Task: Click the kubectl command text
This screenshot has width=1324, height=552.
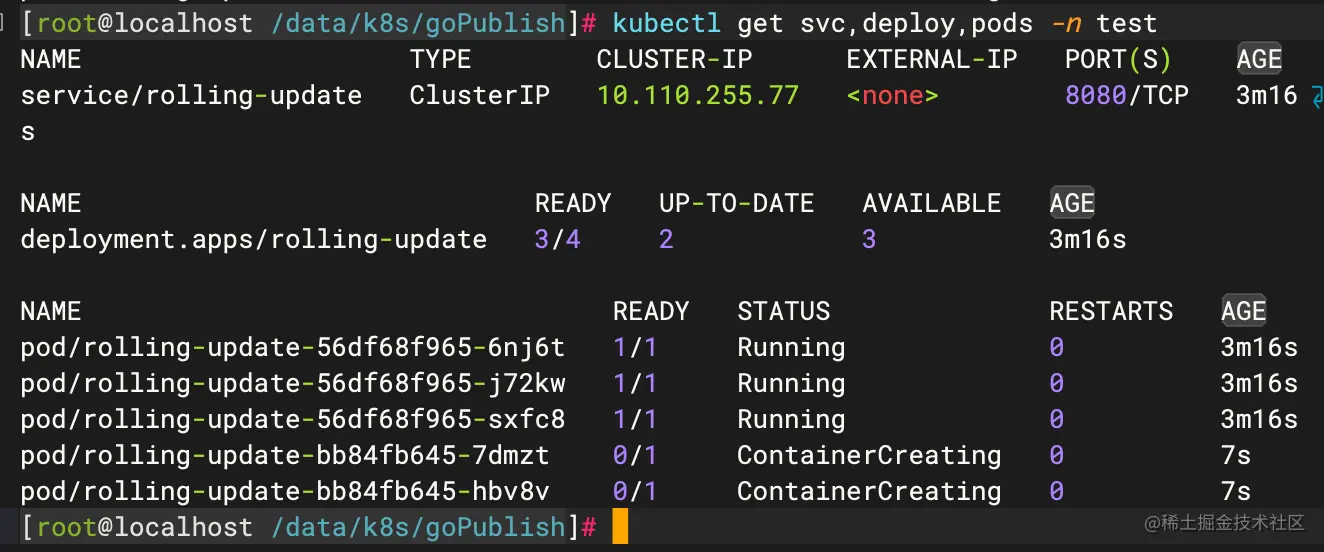Action: click(x=884, y=23)
